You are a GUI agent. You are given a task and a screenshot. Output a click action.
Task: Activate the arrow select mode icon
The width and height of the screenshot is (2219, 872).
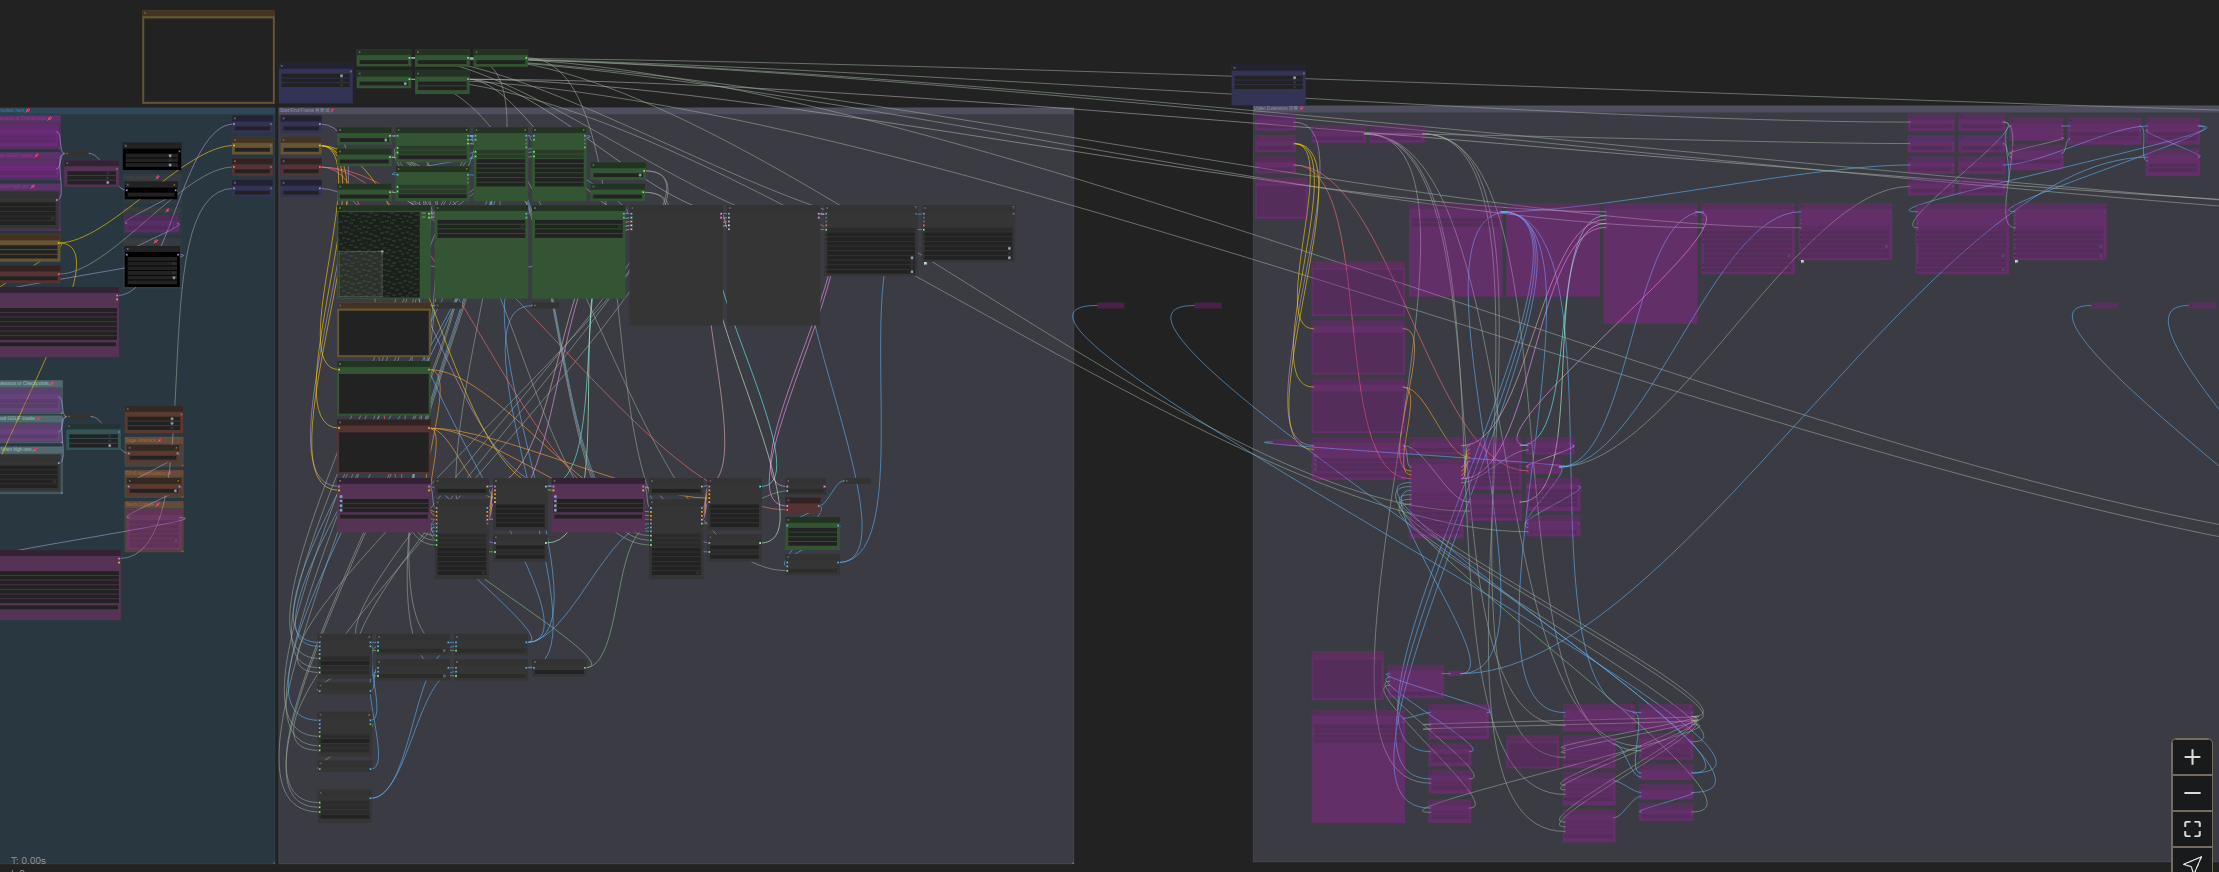2191,862
